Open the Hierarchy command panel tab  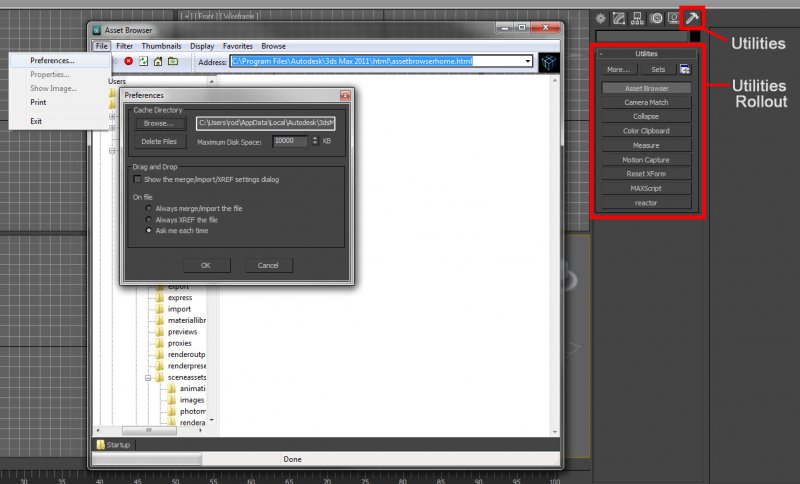click(x=637, y=19)
